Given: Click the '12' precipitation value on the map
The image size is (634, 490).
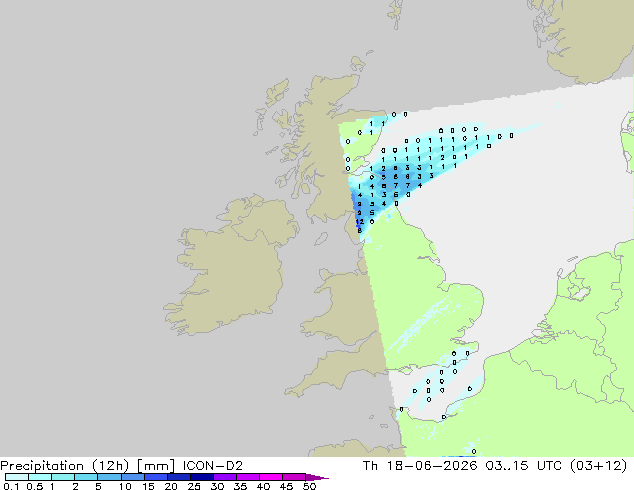Looking at the screenshot, I should pyautogui.click(x=359, y=222).
